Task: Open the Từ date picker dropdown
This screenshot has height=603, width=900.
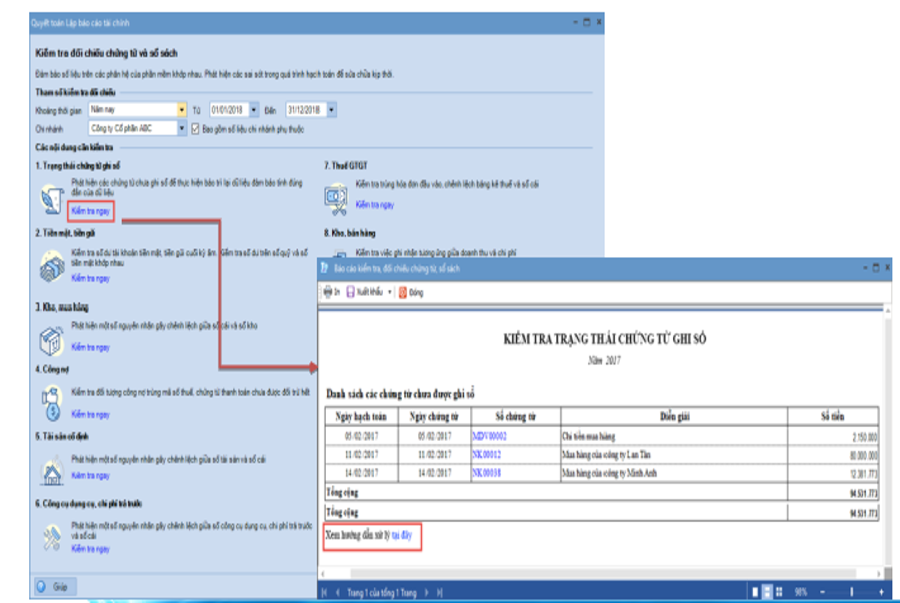Action: click(254, 109)
